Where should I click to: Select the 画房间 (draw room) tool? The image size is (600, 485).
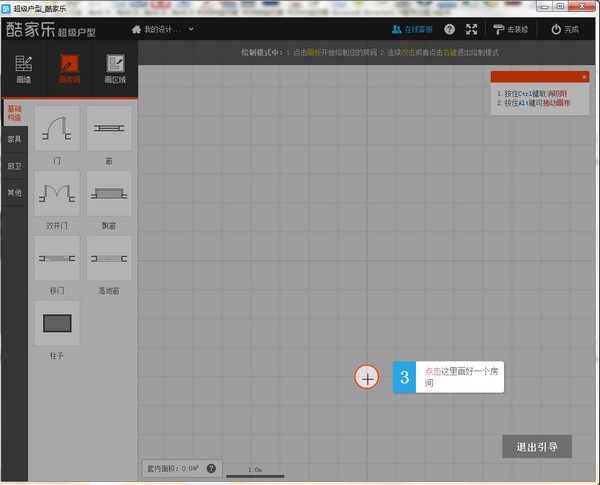click(68, 68)
